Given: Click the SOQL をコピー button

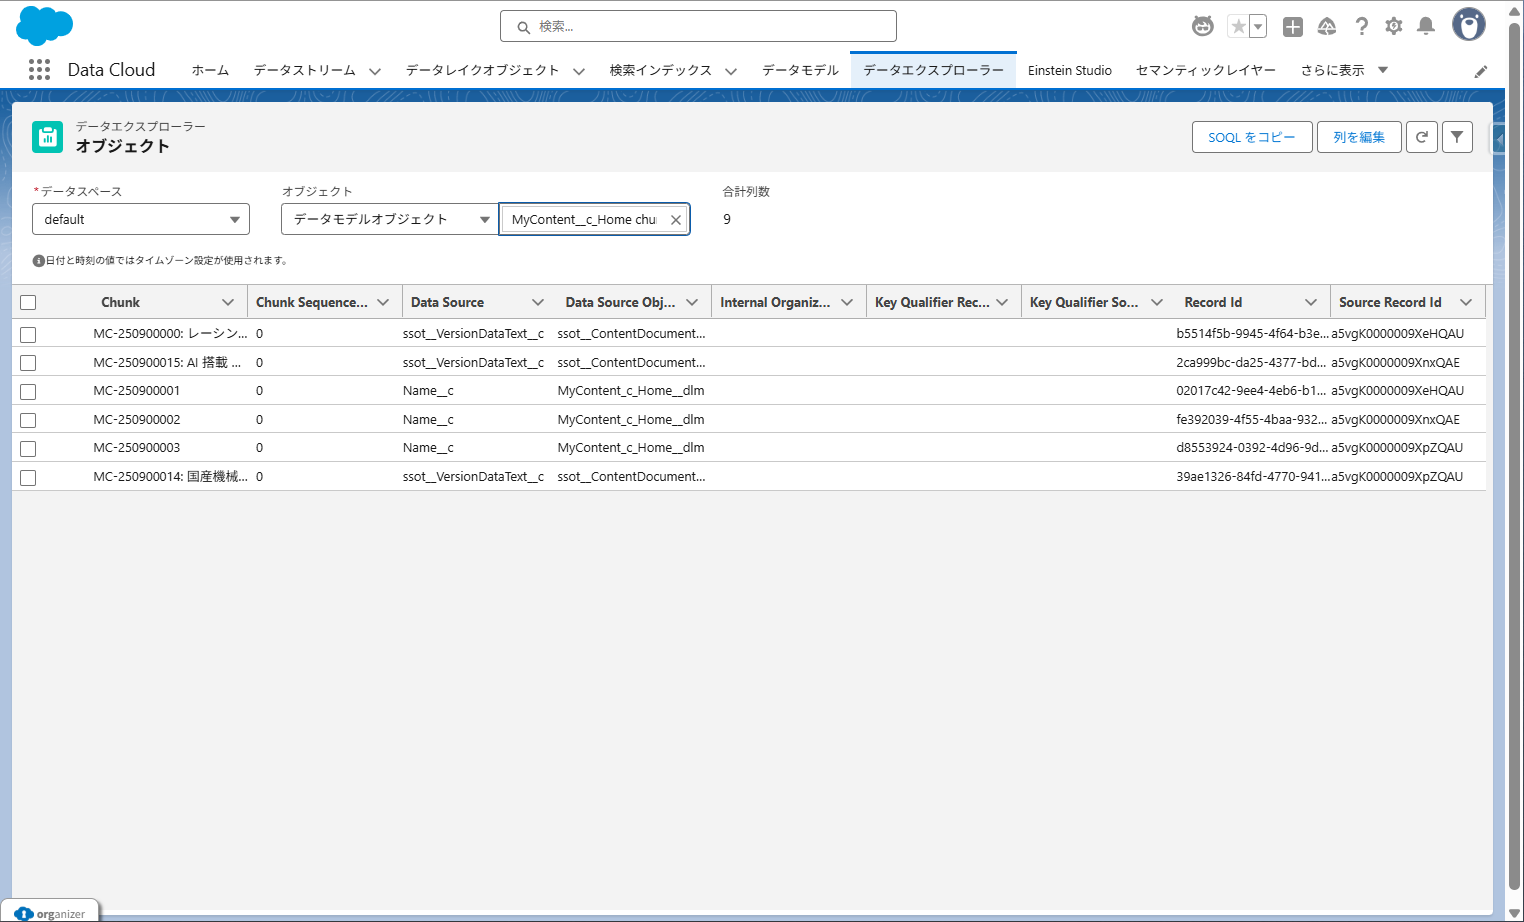Looking at the screenshot, I should (1251, 137).
